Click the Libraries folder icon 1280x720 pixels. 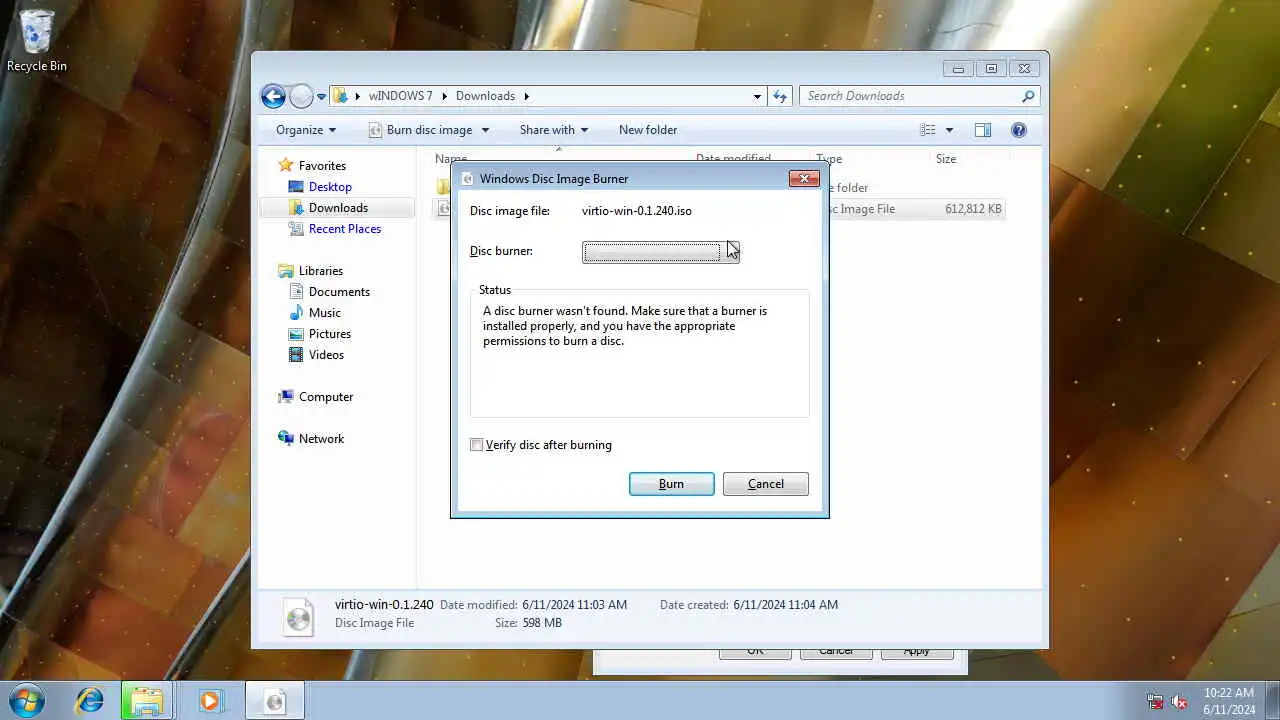point(286,271)
